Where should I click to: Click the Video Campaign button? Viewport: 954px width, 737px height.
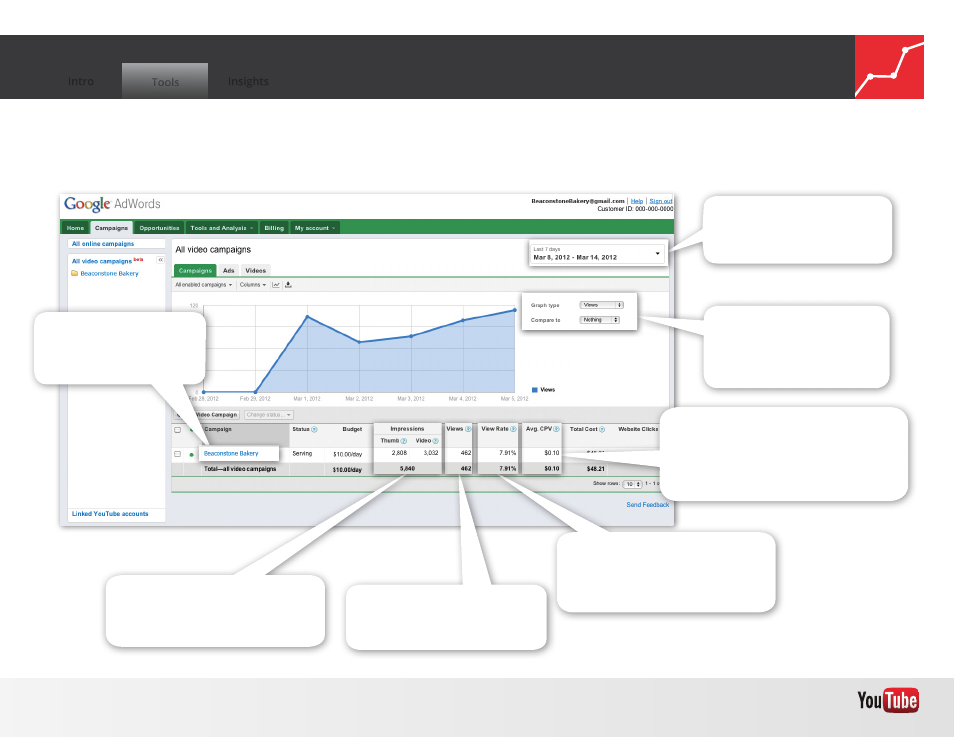pos(215,414)
